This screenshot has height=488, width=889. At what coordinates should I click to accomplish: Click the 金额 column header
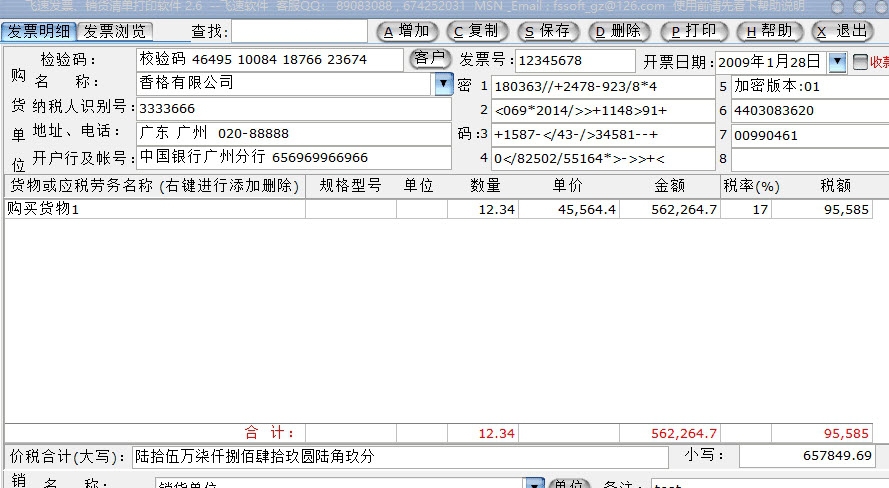670,186
